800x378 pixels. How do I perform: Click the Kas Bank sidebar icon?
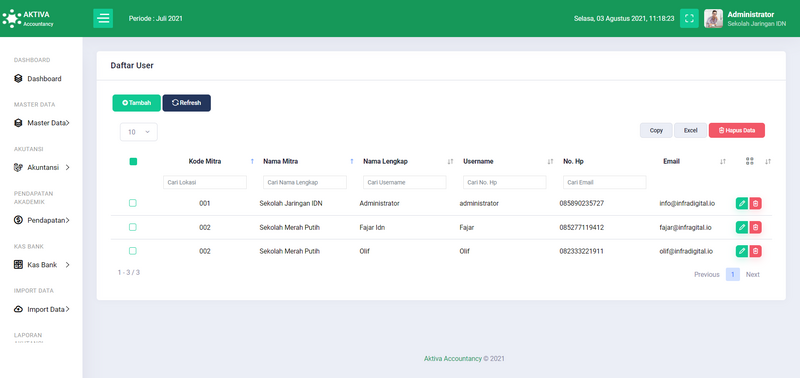click(x=18, y=265)
